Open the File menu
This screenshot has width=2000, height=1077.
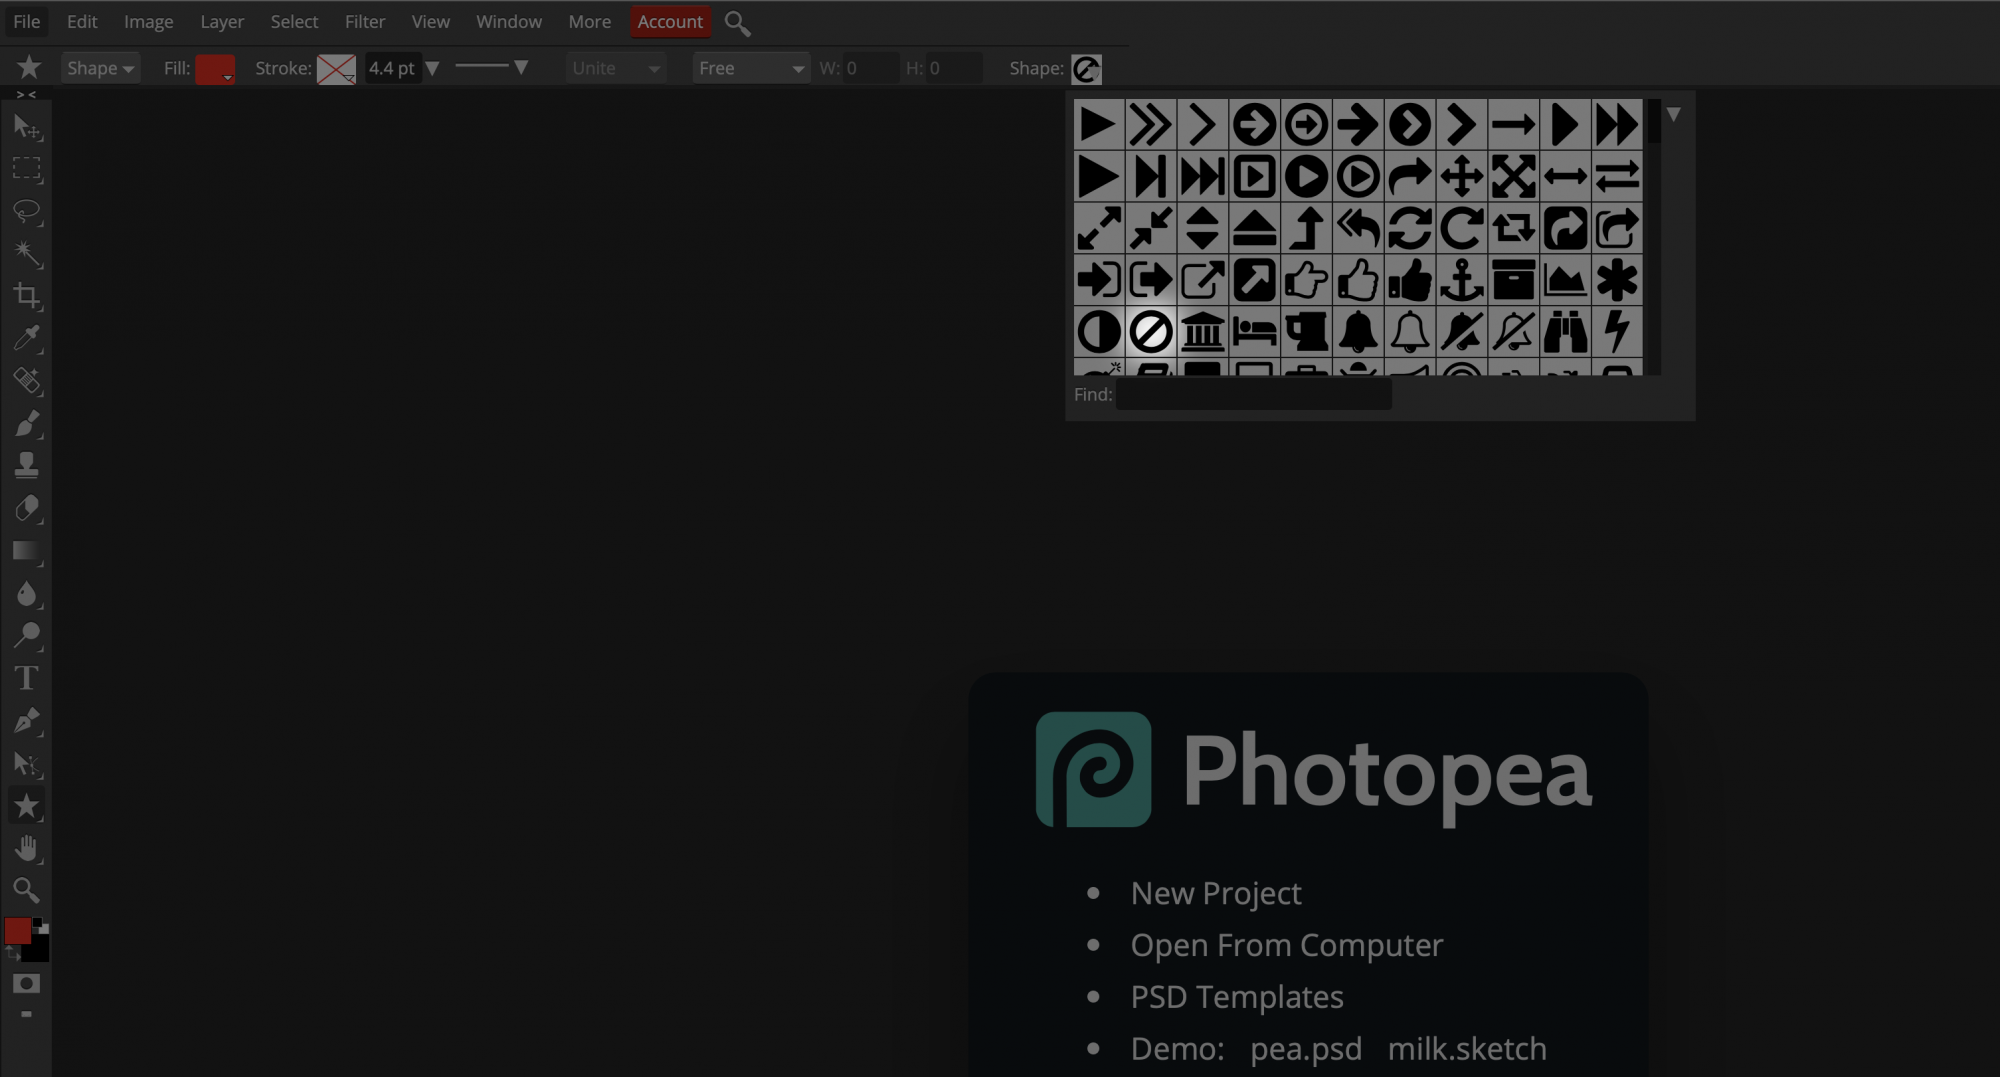(x=27, y=21)
